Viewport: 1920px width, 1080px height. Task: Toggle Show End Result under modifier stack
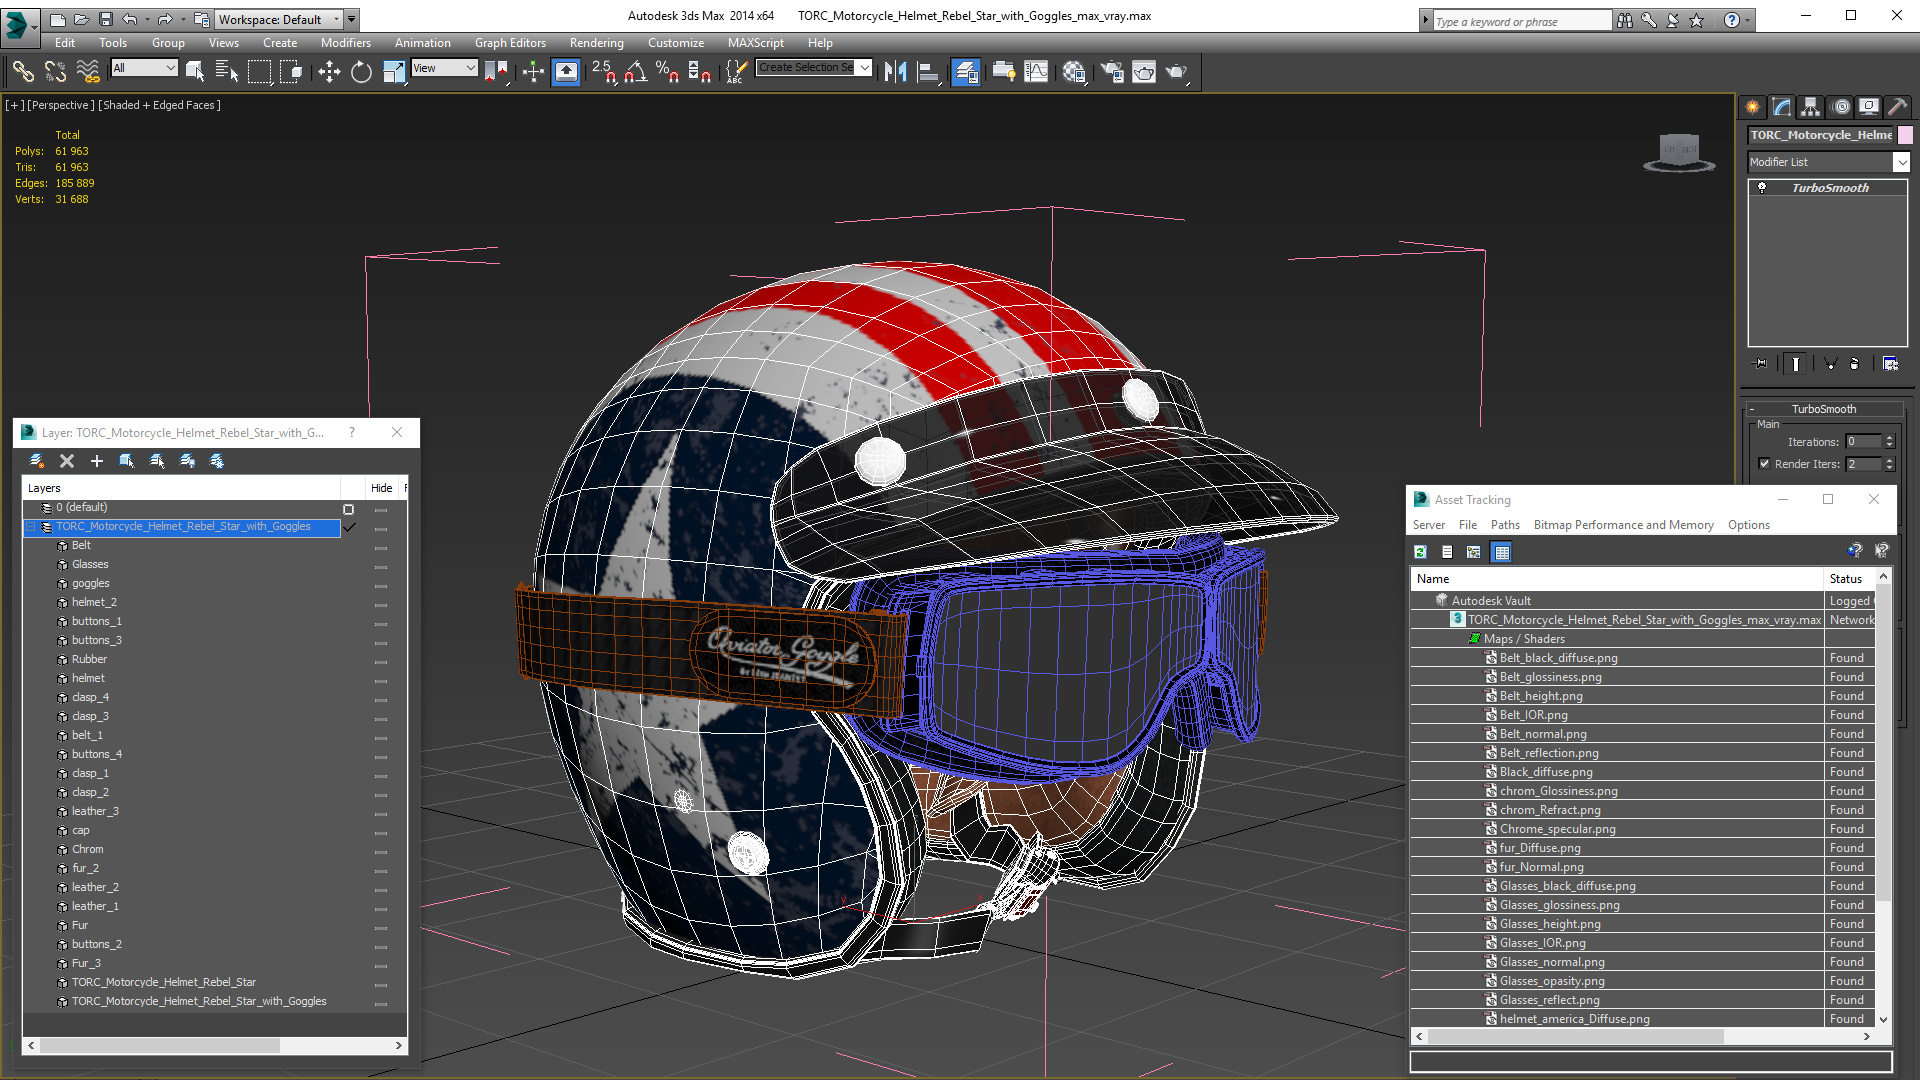(x=1796, y=364)
